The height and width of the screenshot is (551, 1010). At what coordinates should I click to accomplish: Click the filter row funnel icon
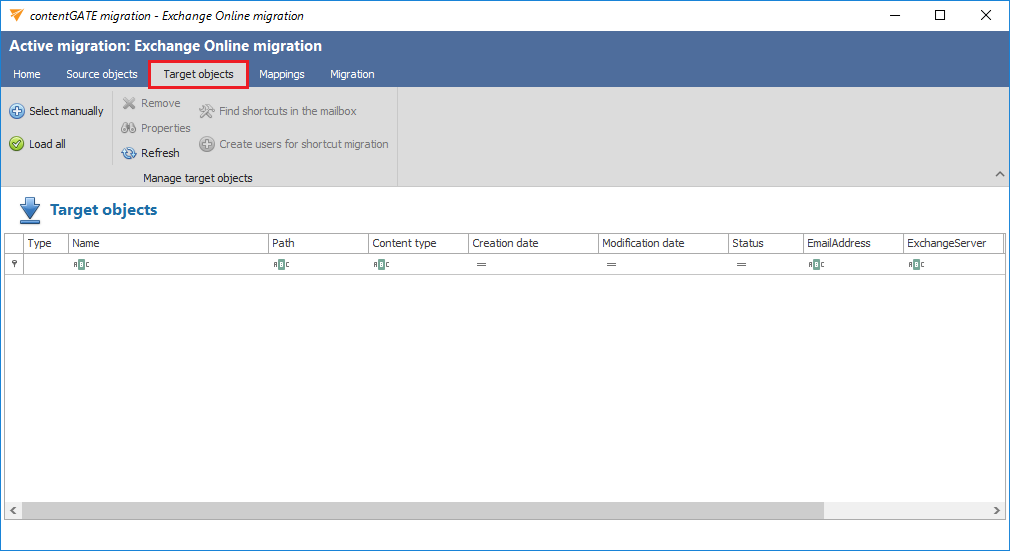pos(14,264)
